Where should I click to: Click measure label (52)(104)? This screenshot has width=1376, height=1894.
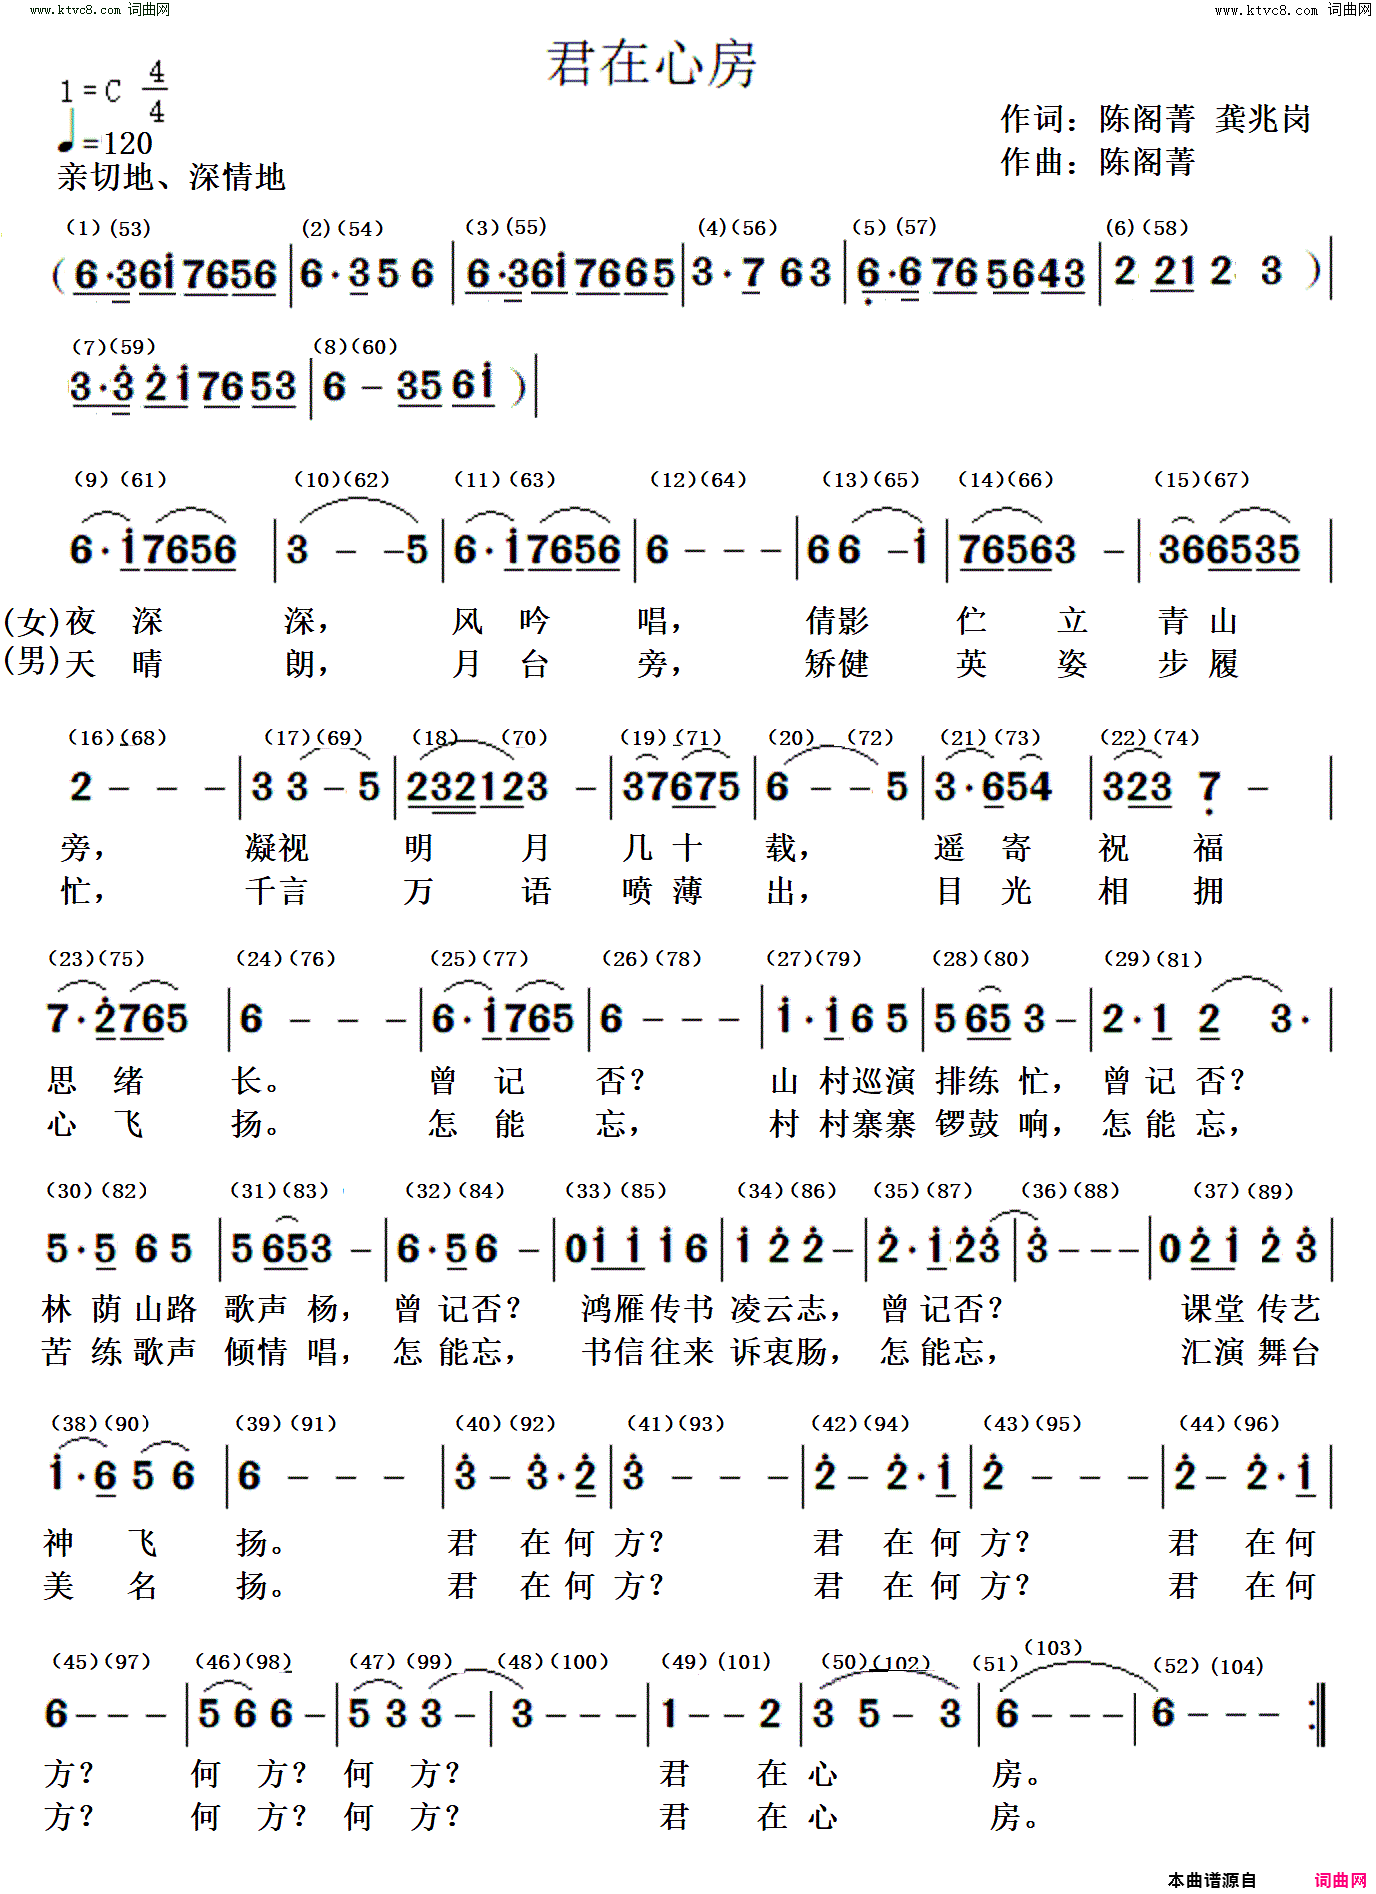pos(1208,1666)
